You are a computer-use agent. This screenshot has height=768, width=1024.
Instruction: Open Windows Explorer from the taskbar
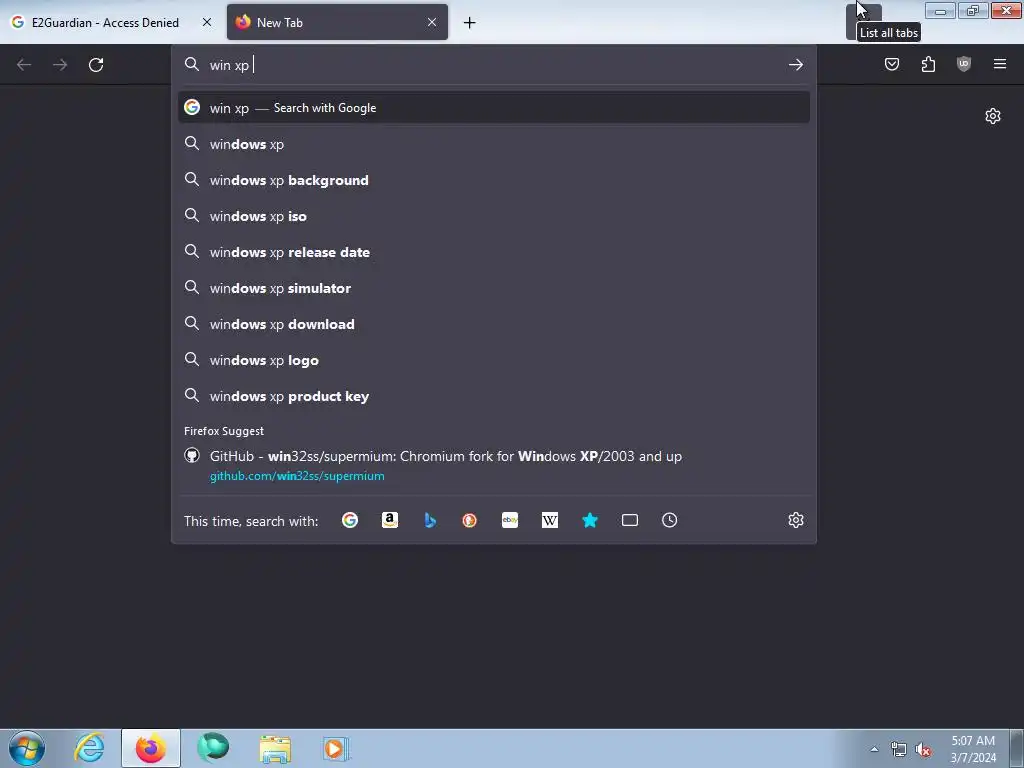pos(275,748)
